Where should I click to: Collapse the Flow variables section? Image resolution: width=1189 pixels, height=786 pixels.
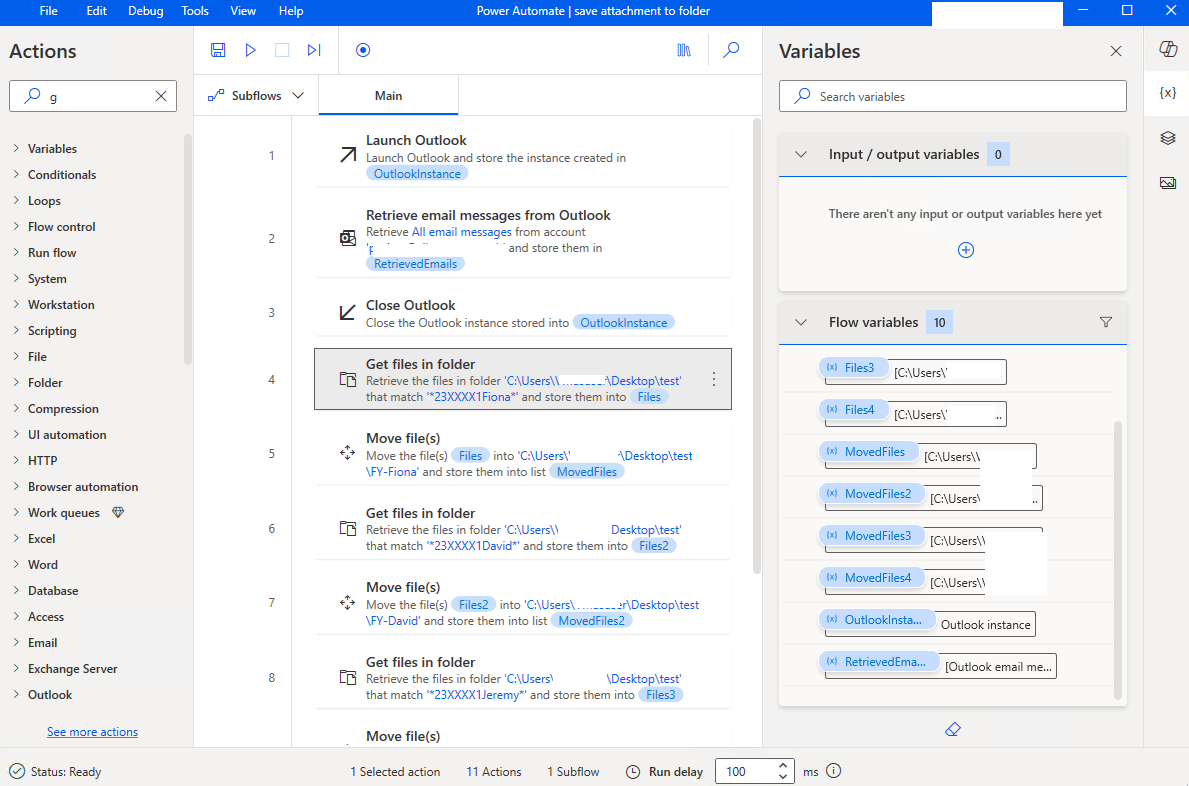(801, 322)
